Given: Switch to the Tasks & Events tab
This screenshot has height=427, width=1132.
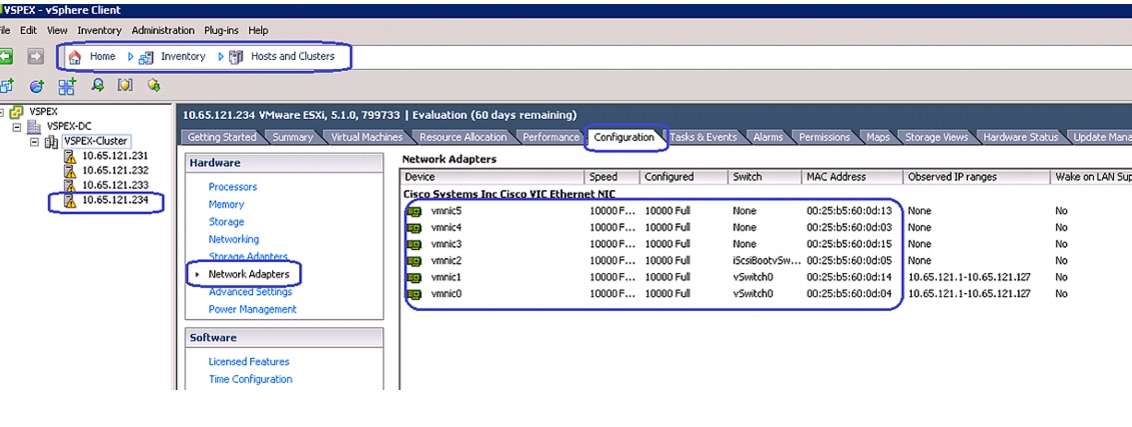Looking at the screenshot, I should 703,137.
